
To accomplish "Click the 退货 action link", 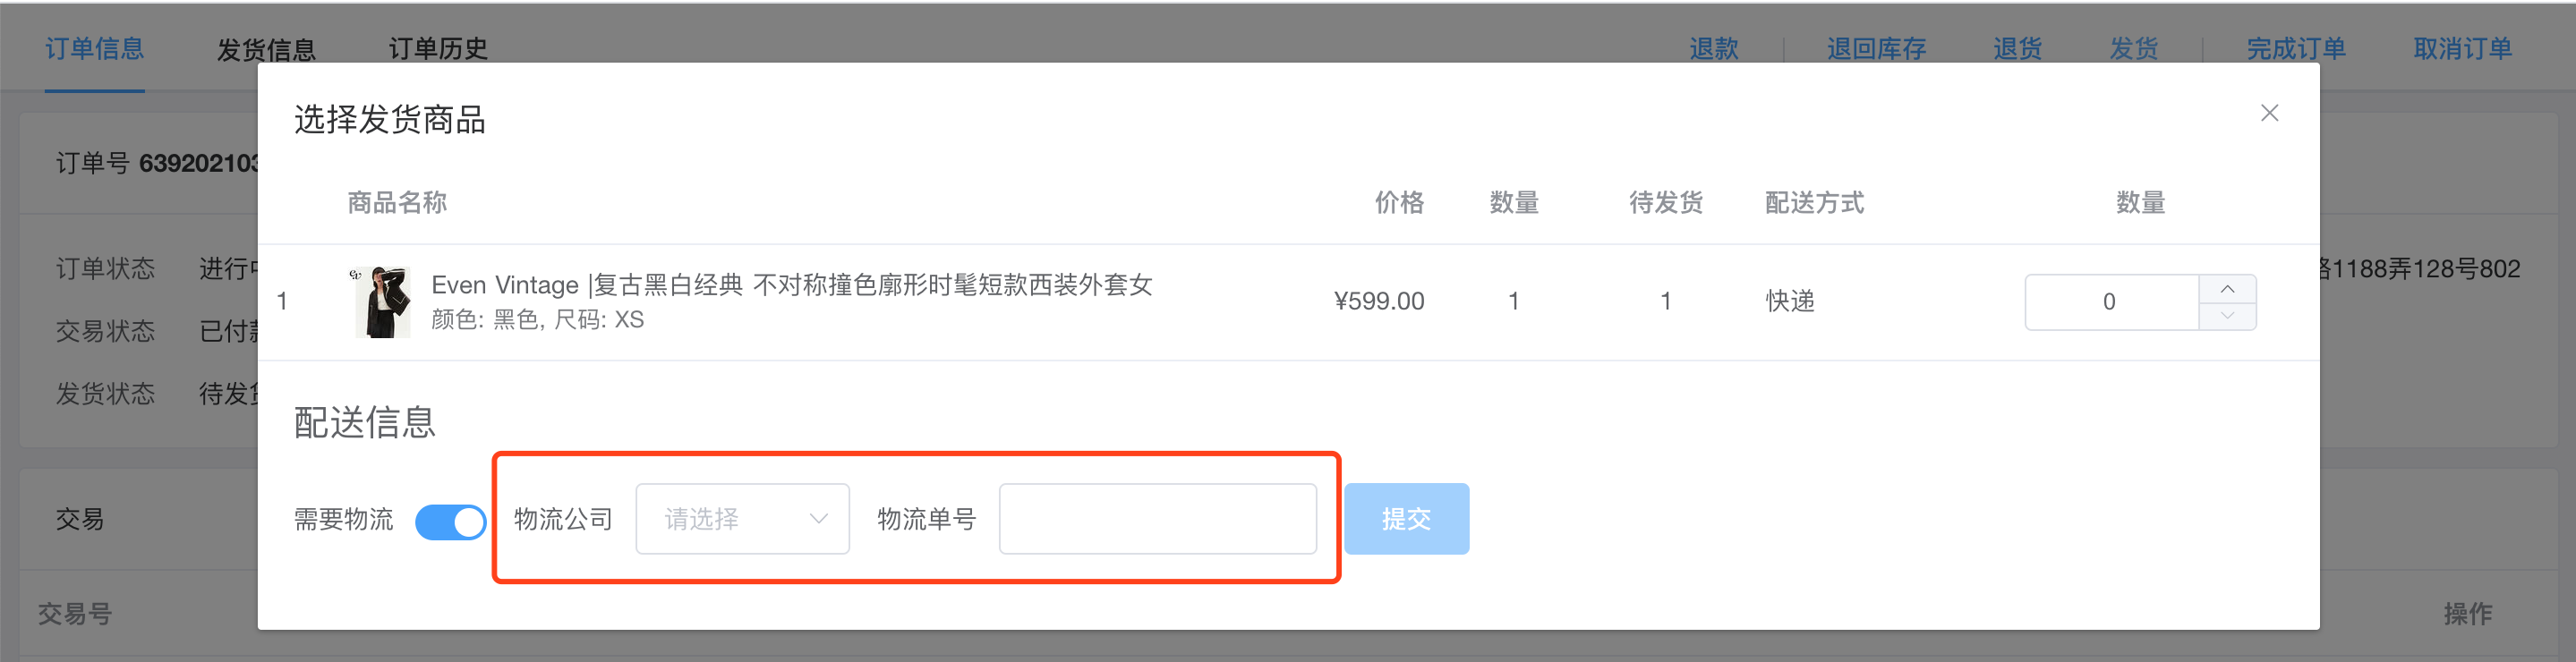I will point(2017,48).
